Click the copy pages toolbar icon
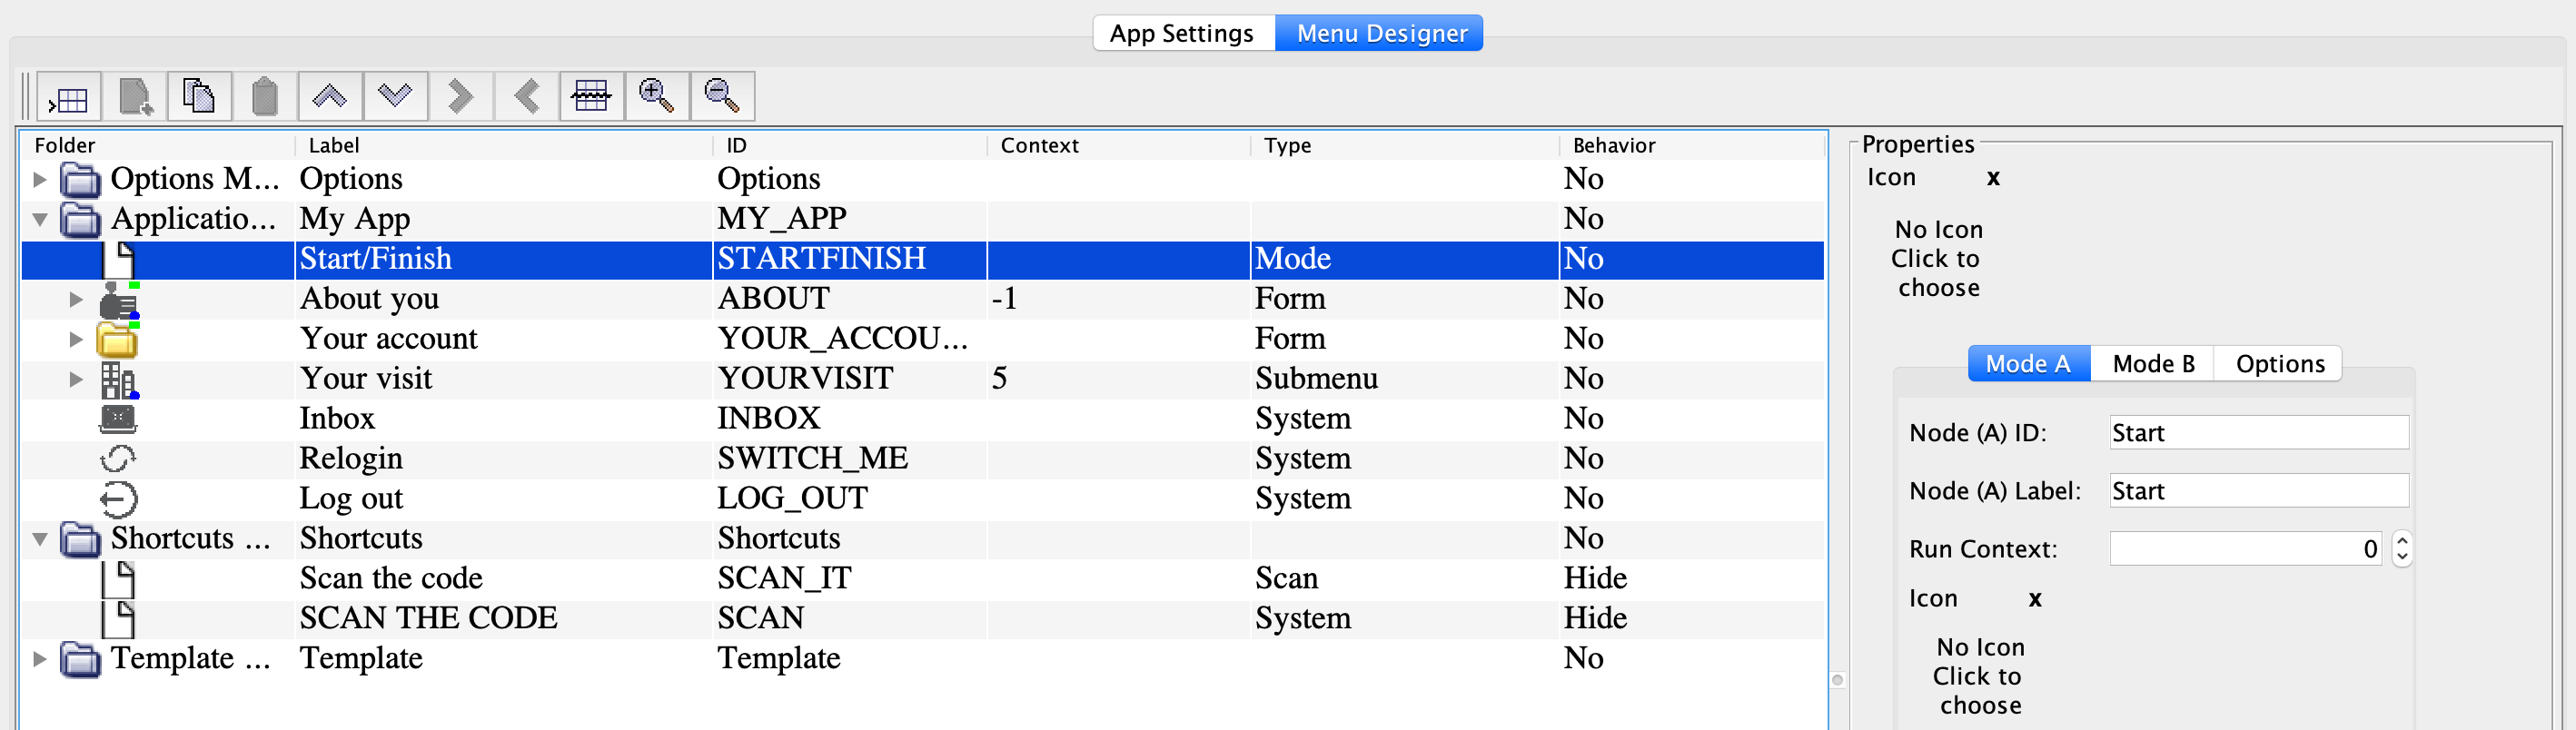2576x730 pixels. tap(199, 97)
